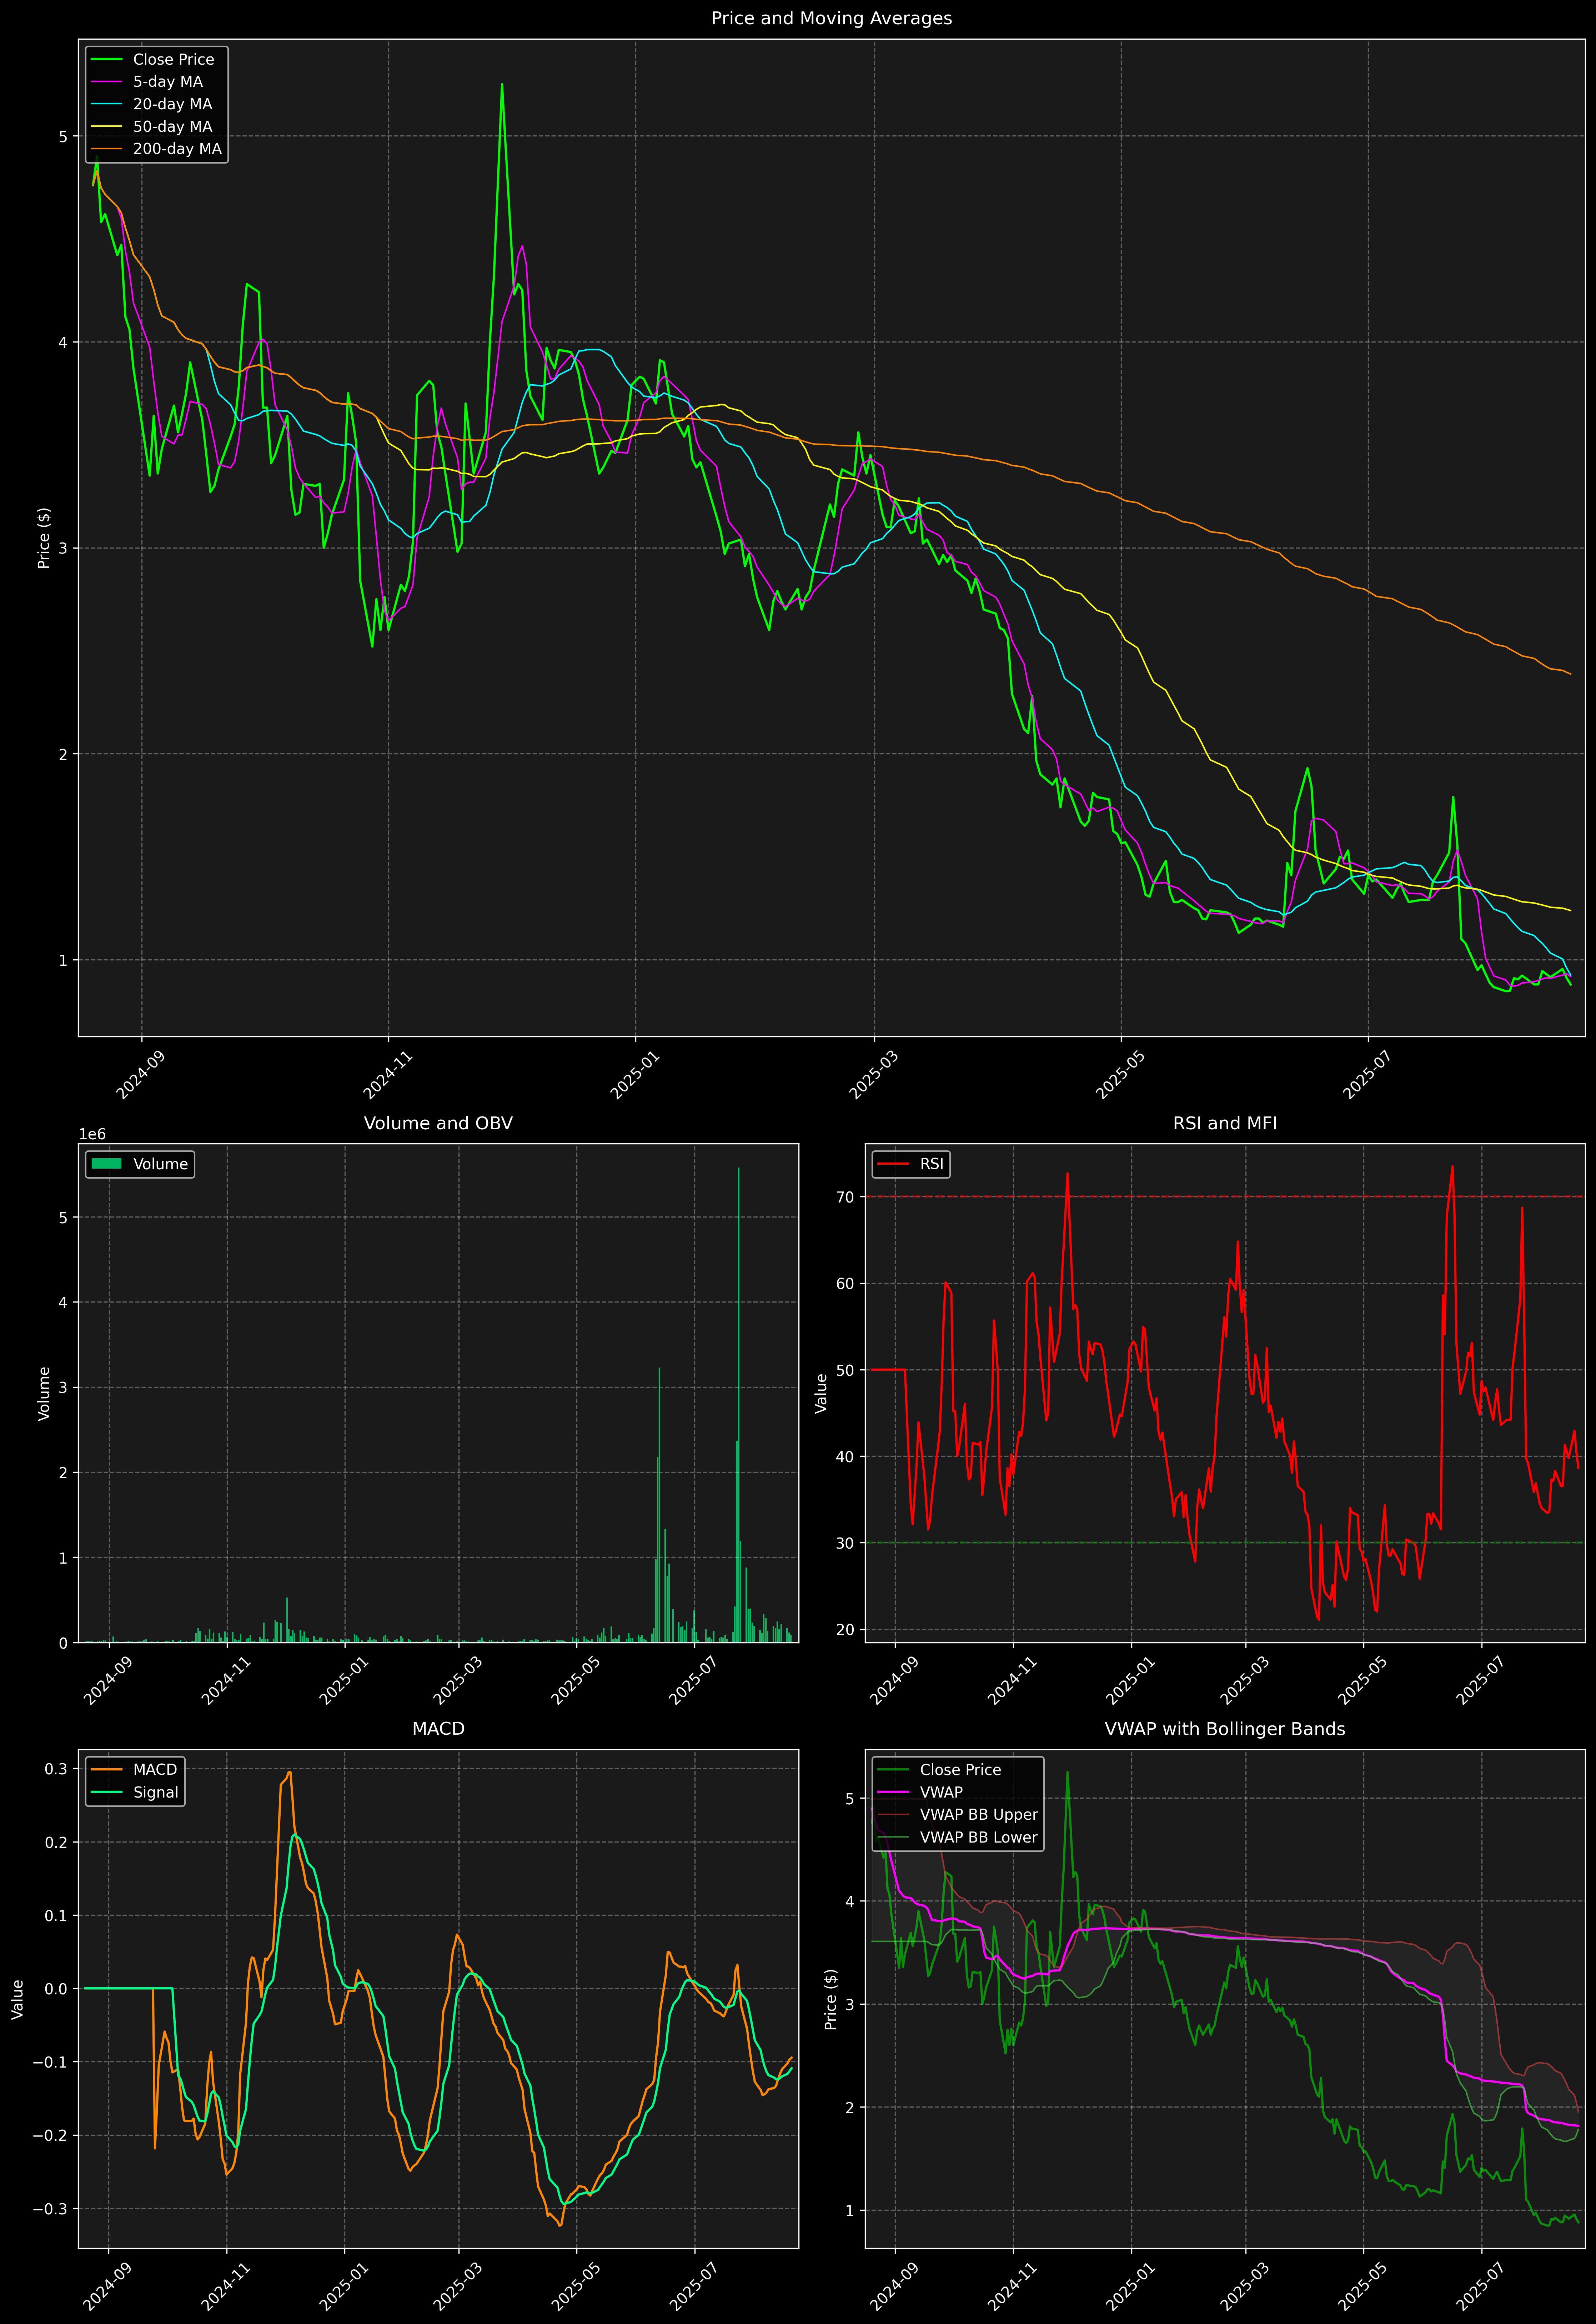The height and width of the screenshot is (2324, 1596).
Task: Click the 5-day MA legend line
Action: click(x=106, y=82)
